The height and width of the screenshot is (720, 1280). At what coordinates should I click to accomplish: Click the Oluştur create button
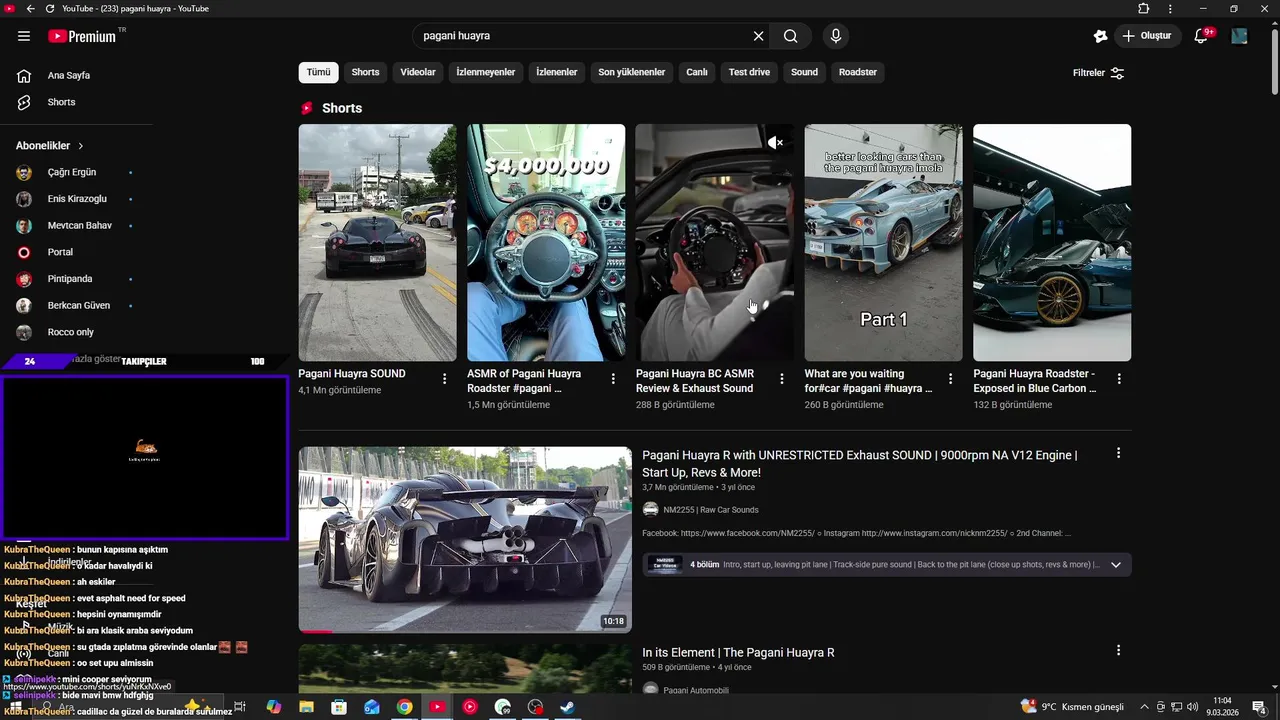pos(1148,36)
